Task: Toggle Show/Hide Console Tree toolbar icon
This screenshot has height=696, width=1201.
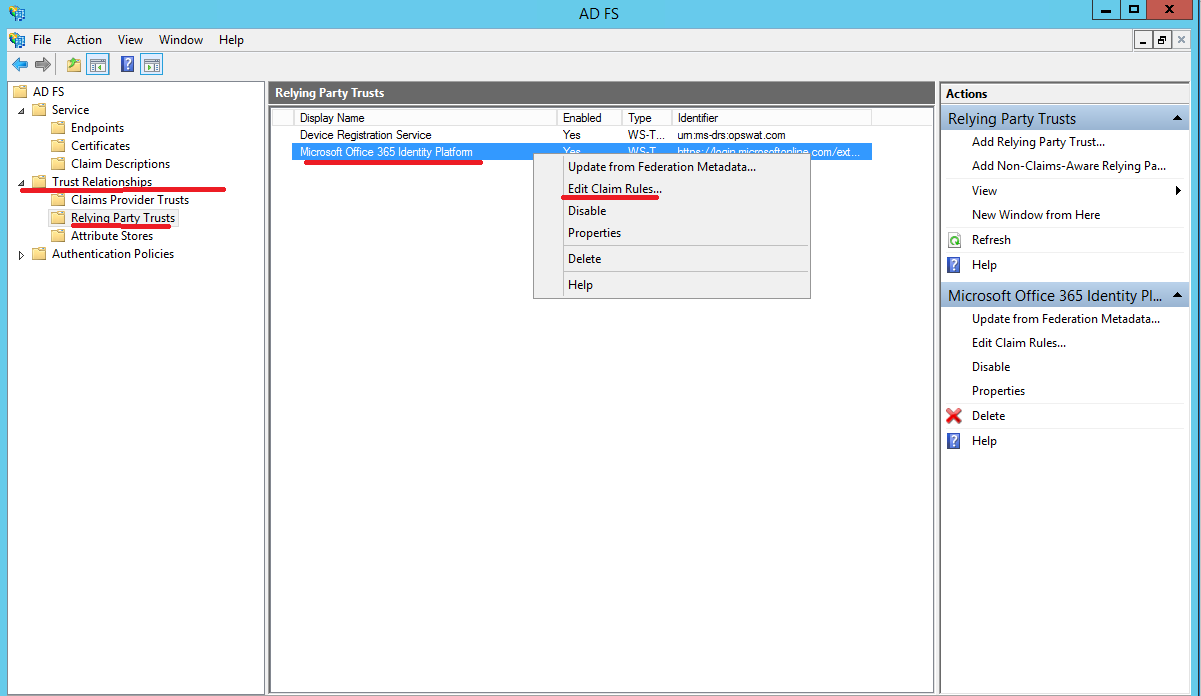Action: [97, 65]
